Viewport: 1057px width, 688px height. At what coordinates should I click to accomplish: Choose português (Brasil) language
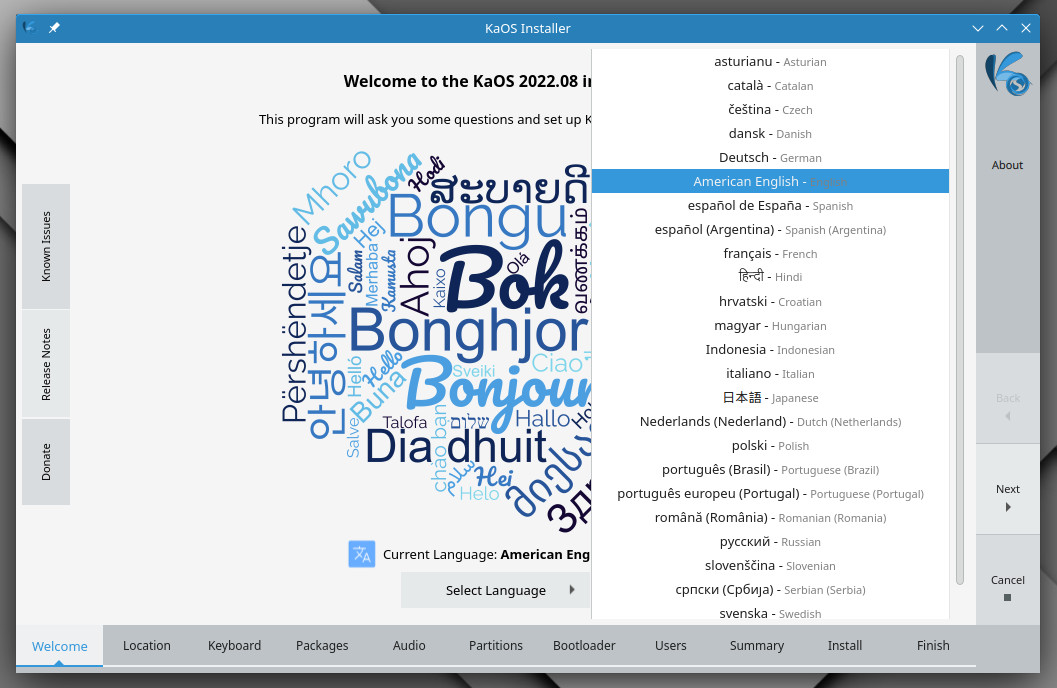770,470
